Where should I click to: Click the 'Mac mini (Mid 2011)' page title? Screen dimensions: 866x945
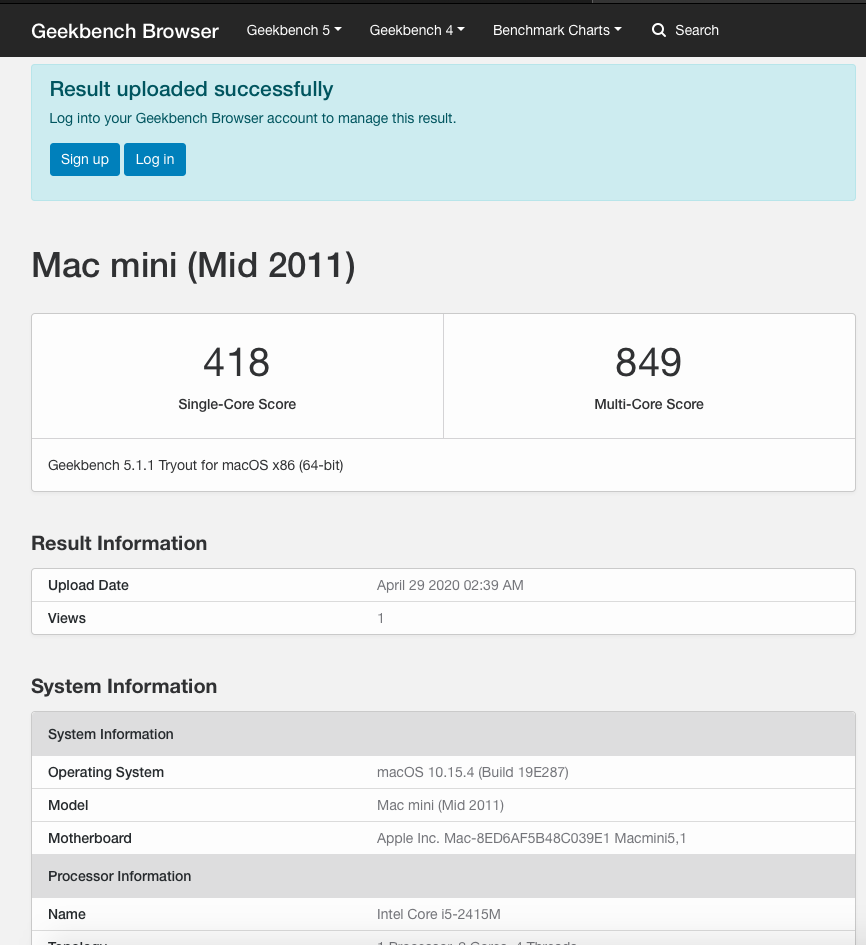click(193, 265)
